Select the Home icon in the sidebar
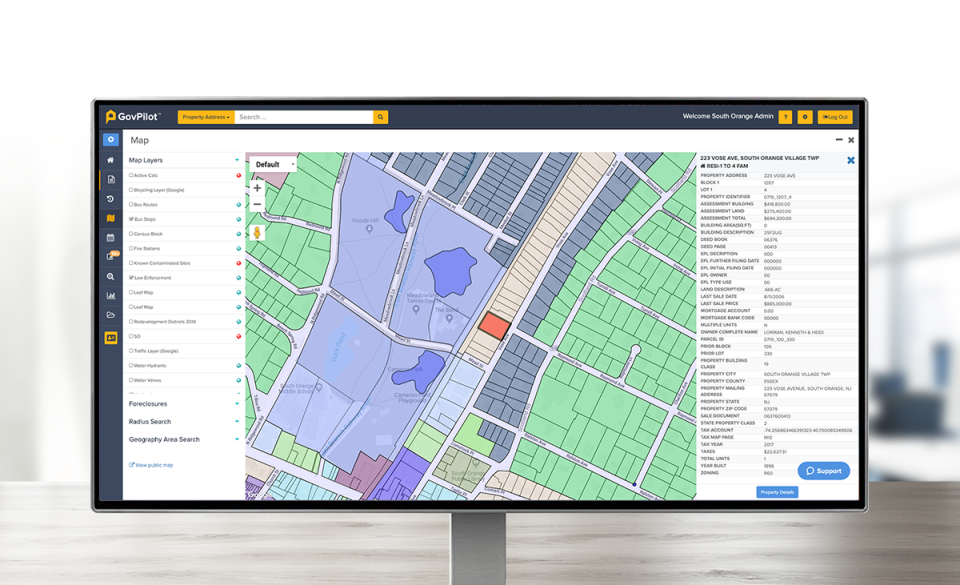960x585 pixels. point(110,159)
